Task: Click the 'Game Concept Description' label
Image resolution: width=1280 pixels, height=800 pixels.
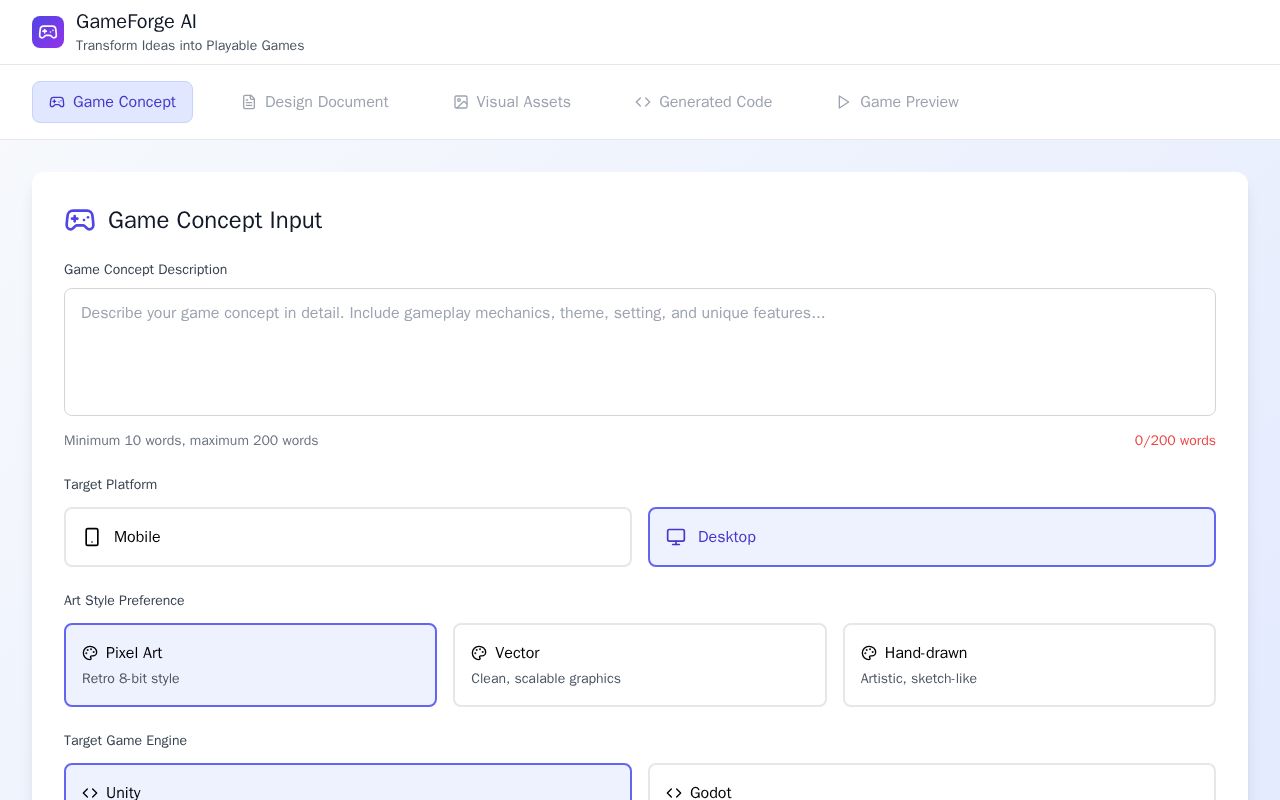Action: click(145, 270)
